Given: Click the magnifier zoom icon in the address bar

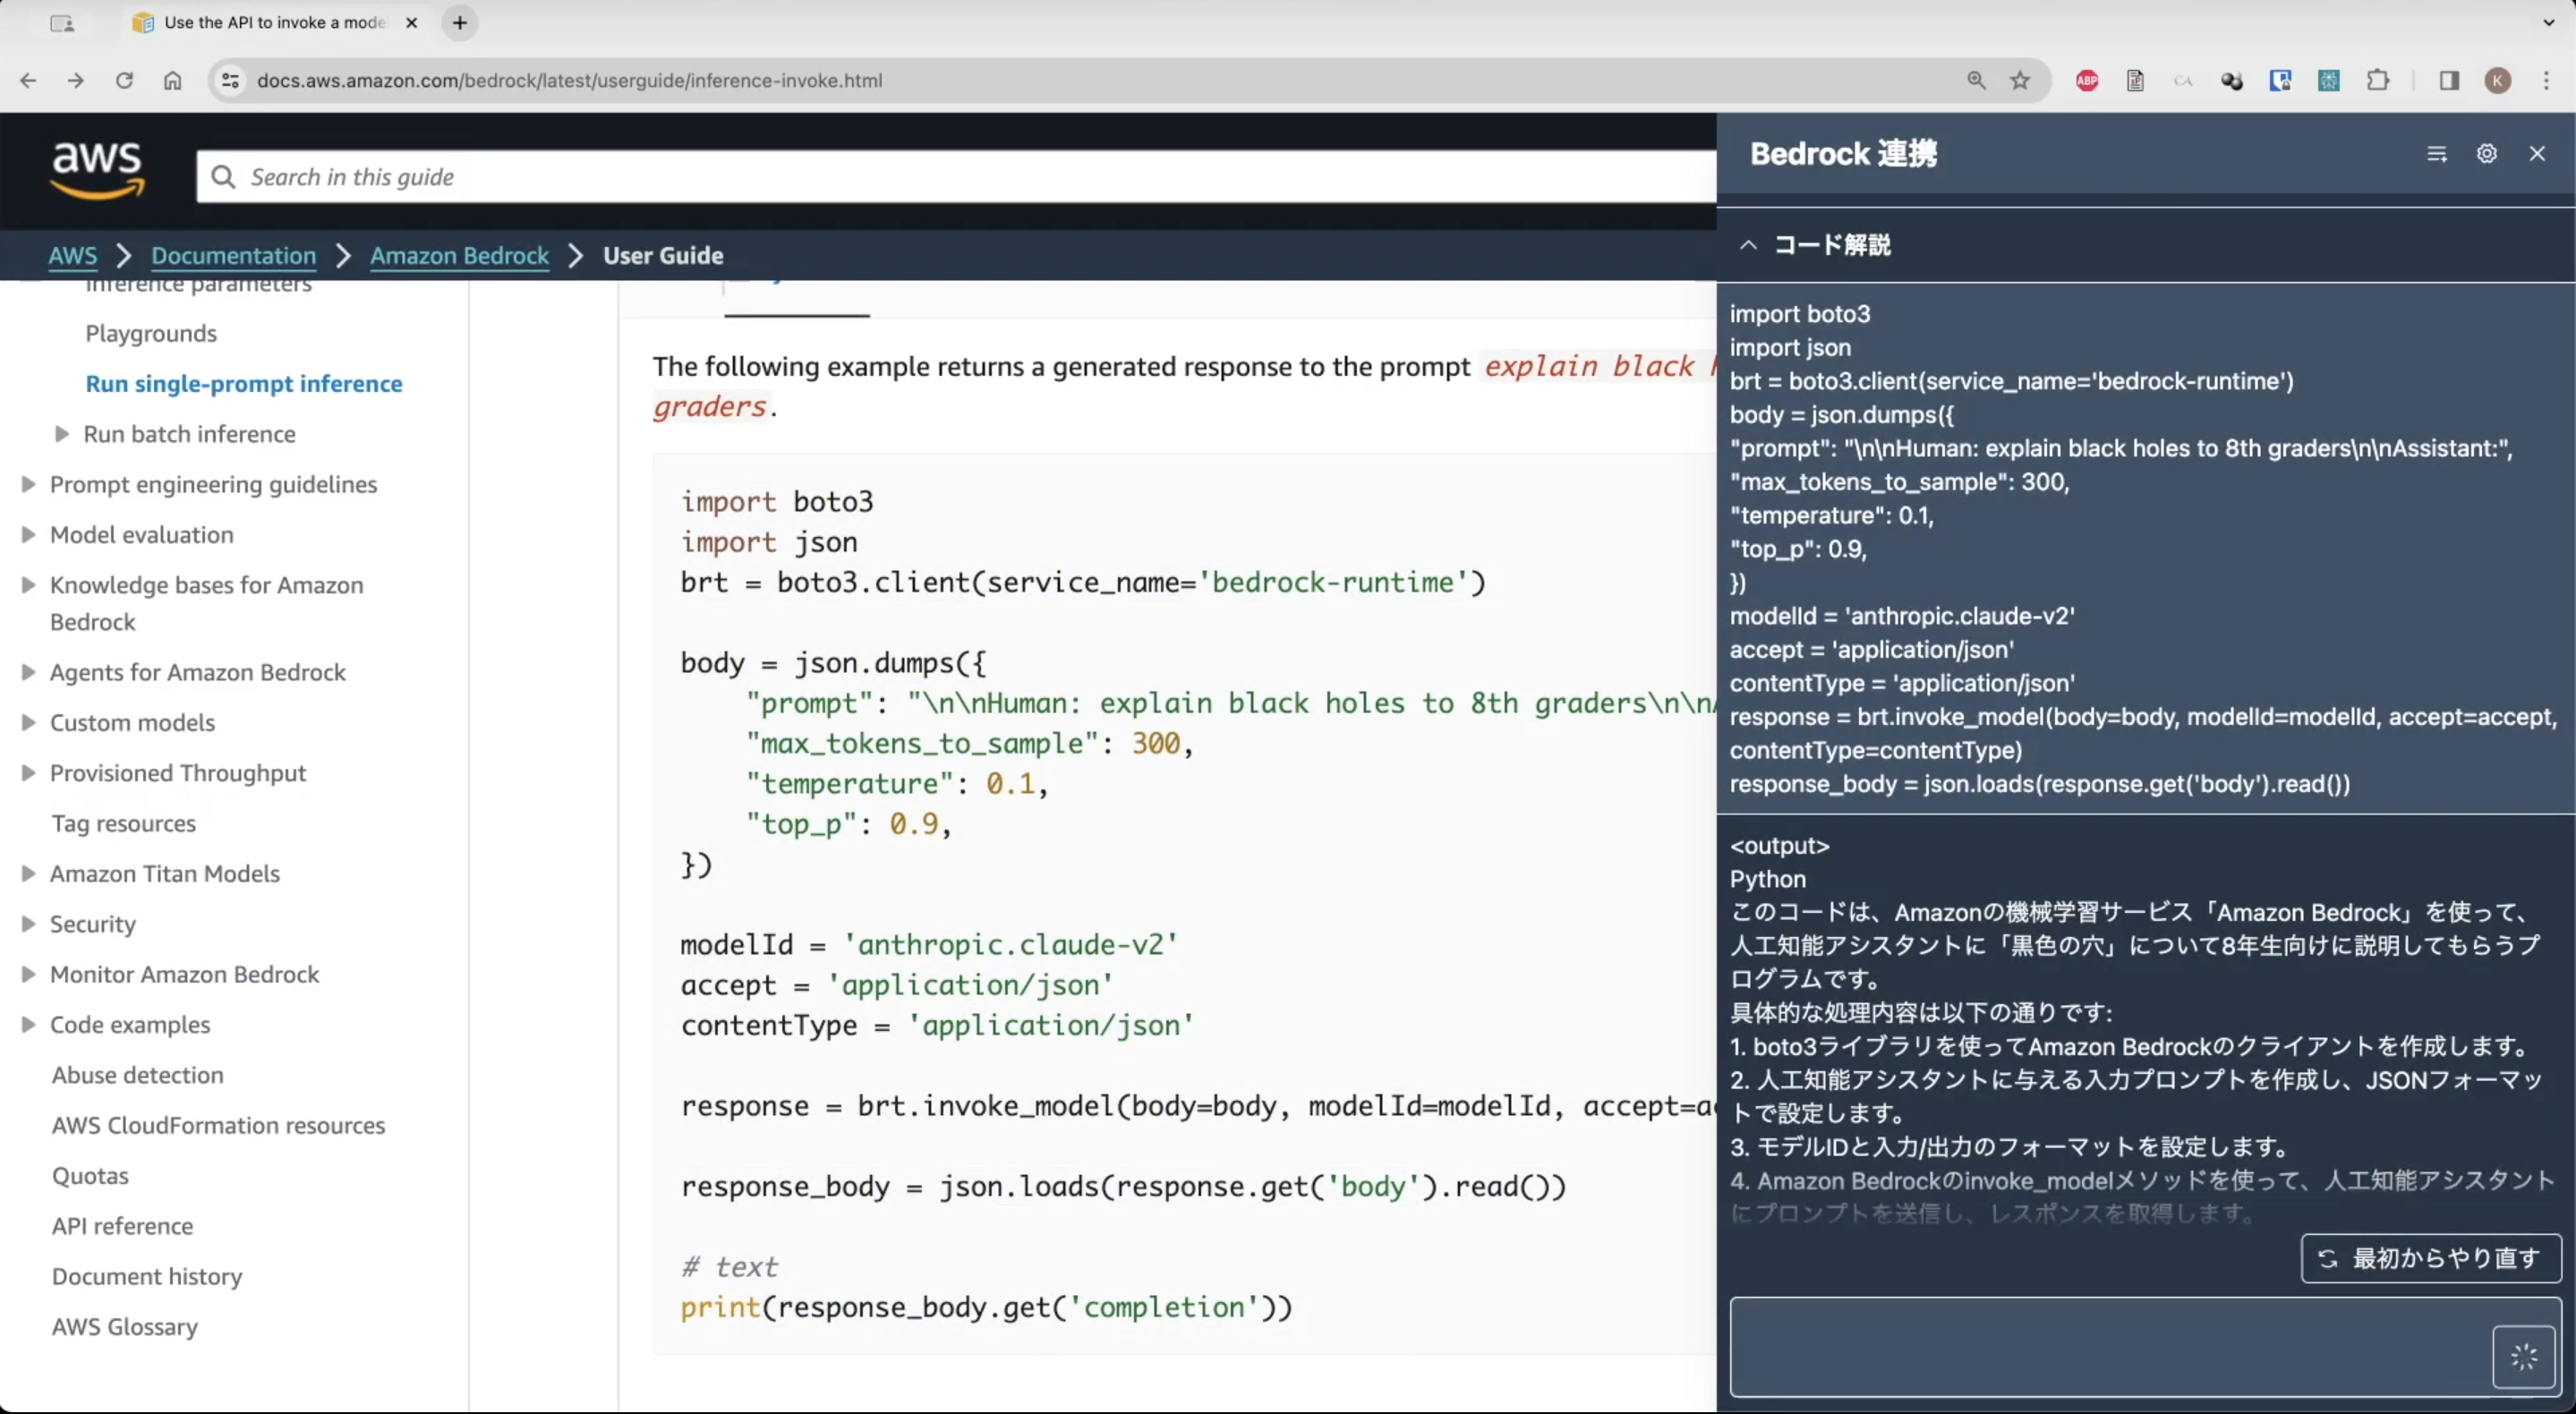Looking at the screenshot, I should tap(1975, 81).
